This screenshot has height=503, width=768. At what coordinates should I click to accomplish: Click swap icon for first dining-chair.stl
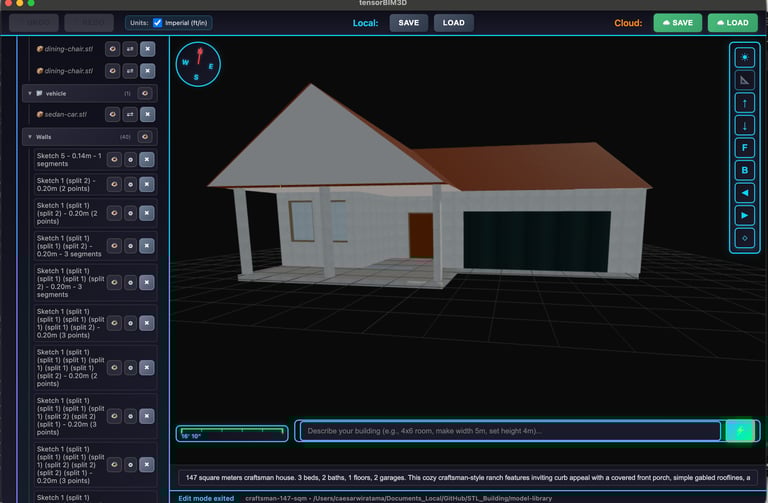(x=130, y=49)
